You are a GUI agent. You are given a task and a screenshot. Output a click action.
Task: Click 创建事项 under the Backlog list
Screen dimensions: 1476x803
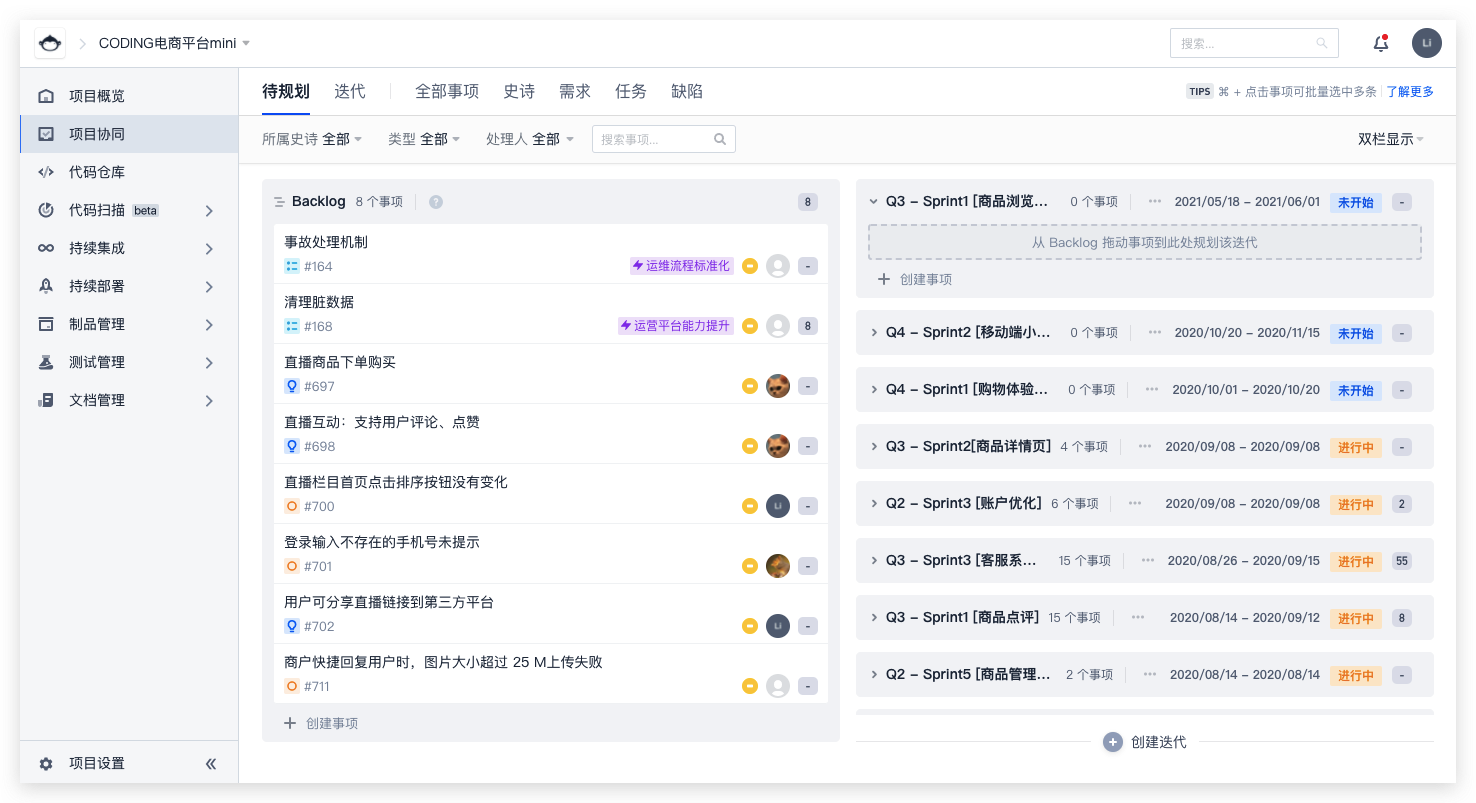[x=322, y=723]
